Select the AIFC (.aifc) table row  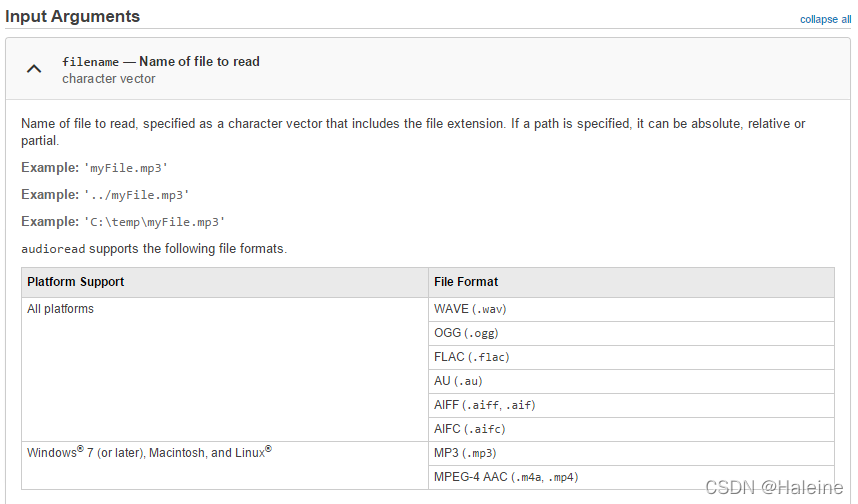coord(631,430)
